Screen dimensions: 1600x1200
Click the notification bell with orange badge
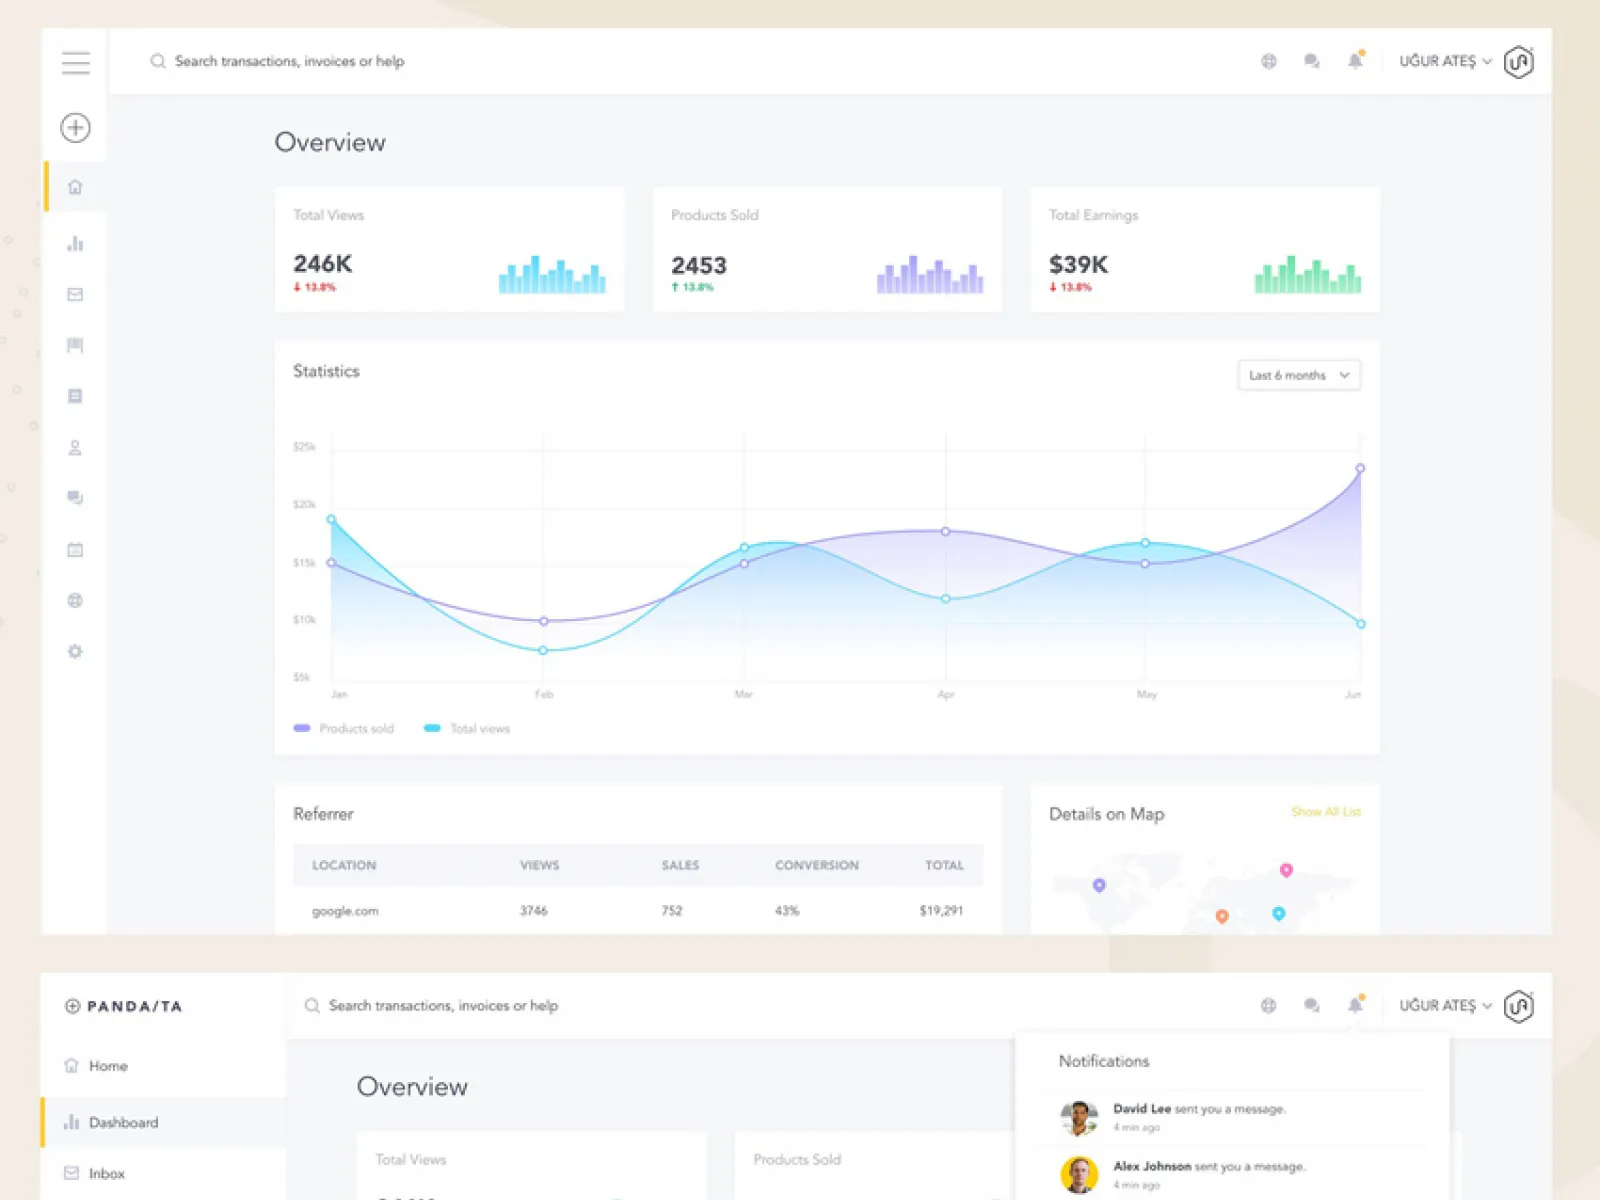click(x=1356, y=61)
